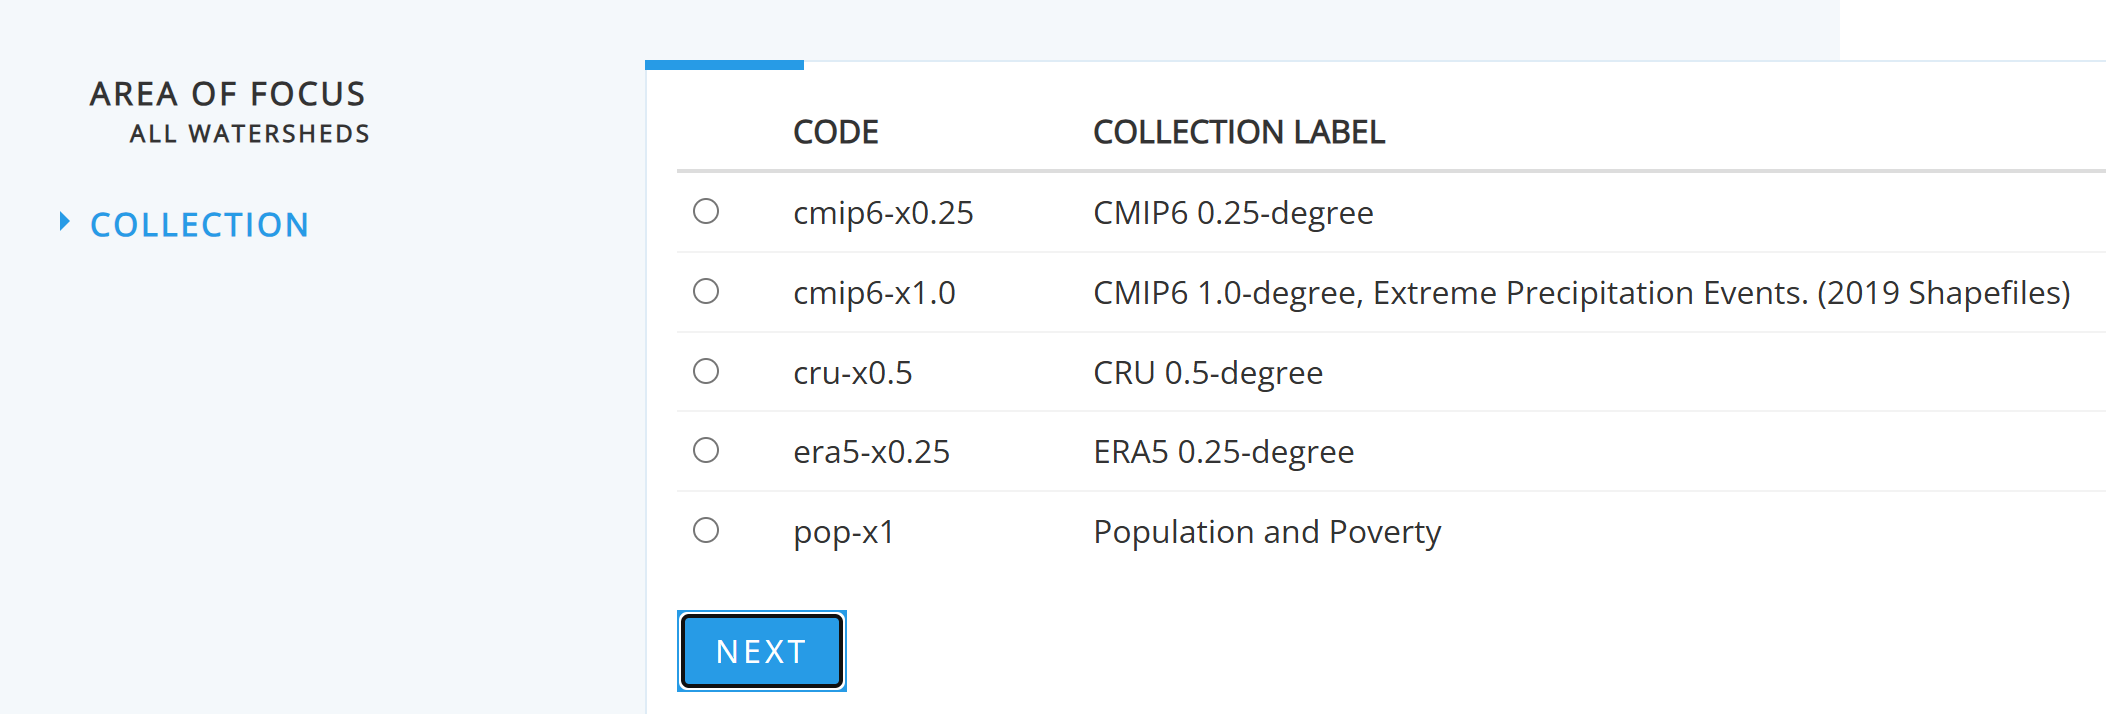Click the blue progress bar indicator
This screenshot has height=714, width=2106.
point(724,65)
